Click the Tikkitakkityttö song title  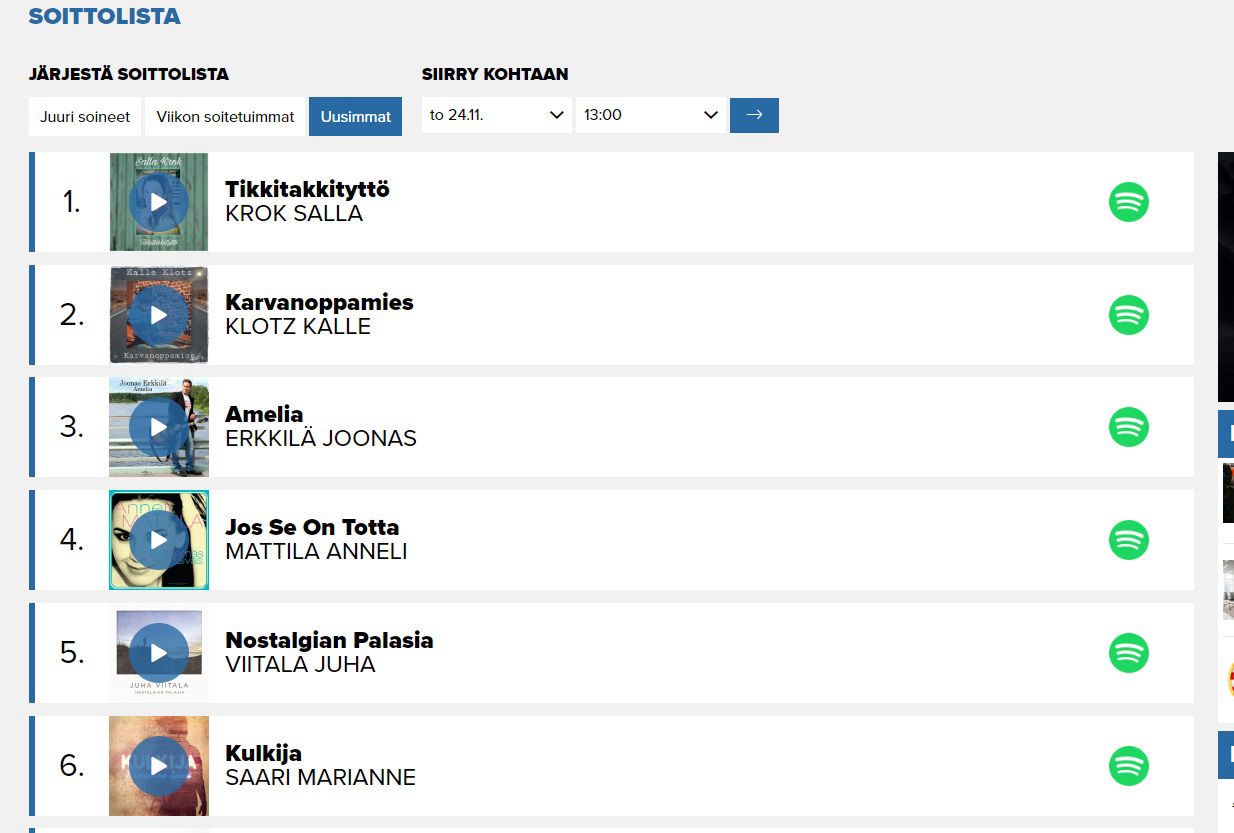pyautogui.click(x=307, y=189)
